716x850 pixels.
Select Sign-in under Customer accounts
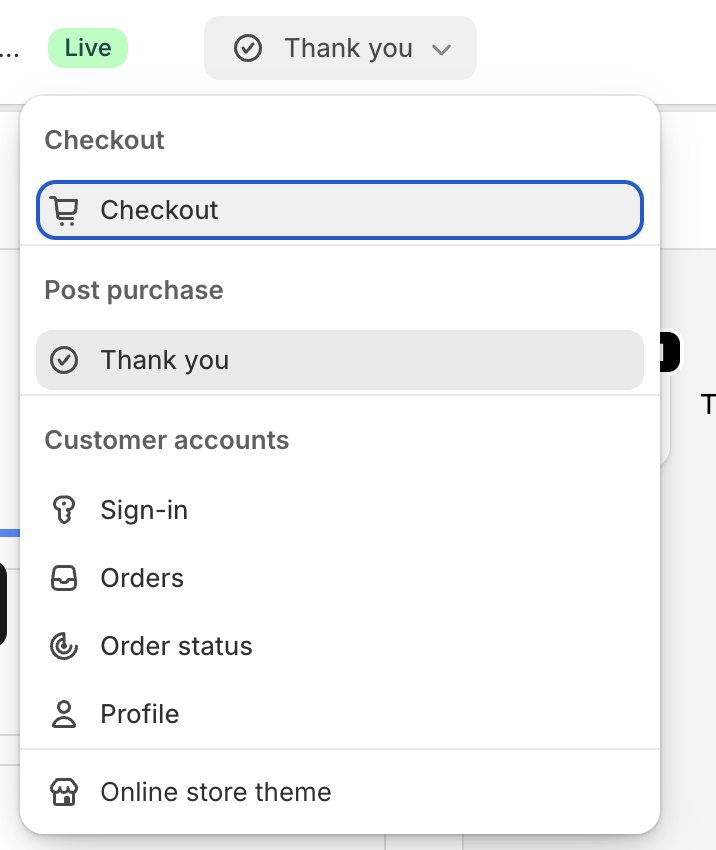(x=340, y=510)
